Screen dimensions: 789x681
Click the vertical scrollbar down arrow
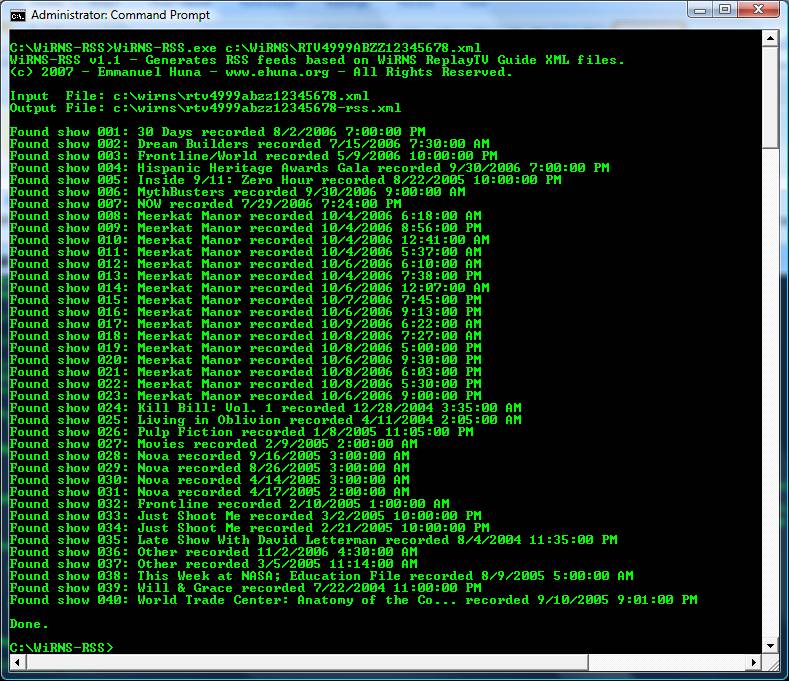pos(770,645)
